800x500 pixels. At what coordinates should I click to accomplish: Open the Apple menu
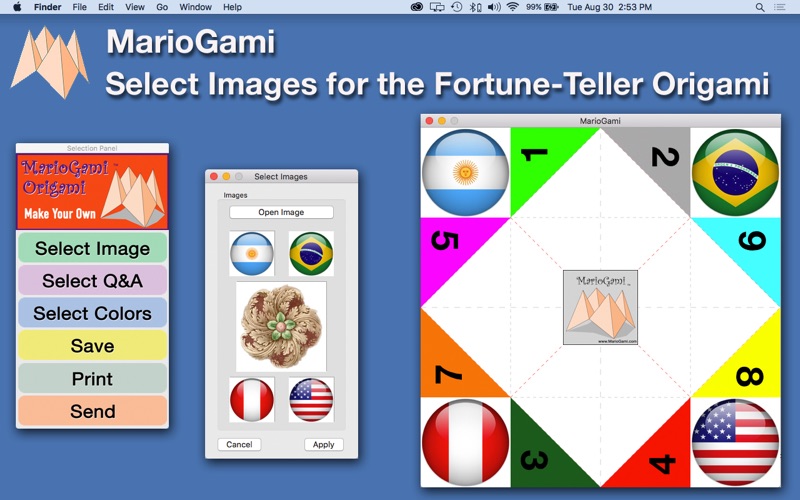pos(17,7)
